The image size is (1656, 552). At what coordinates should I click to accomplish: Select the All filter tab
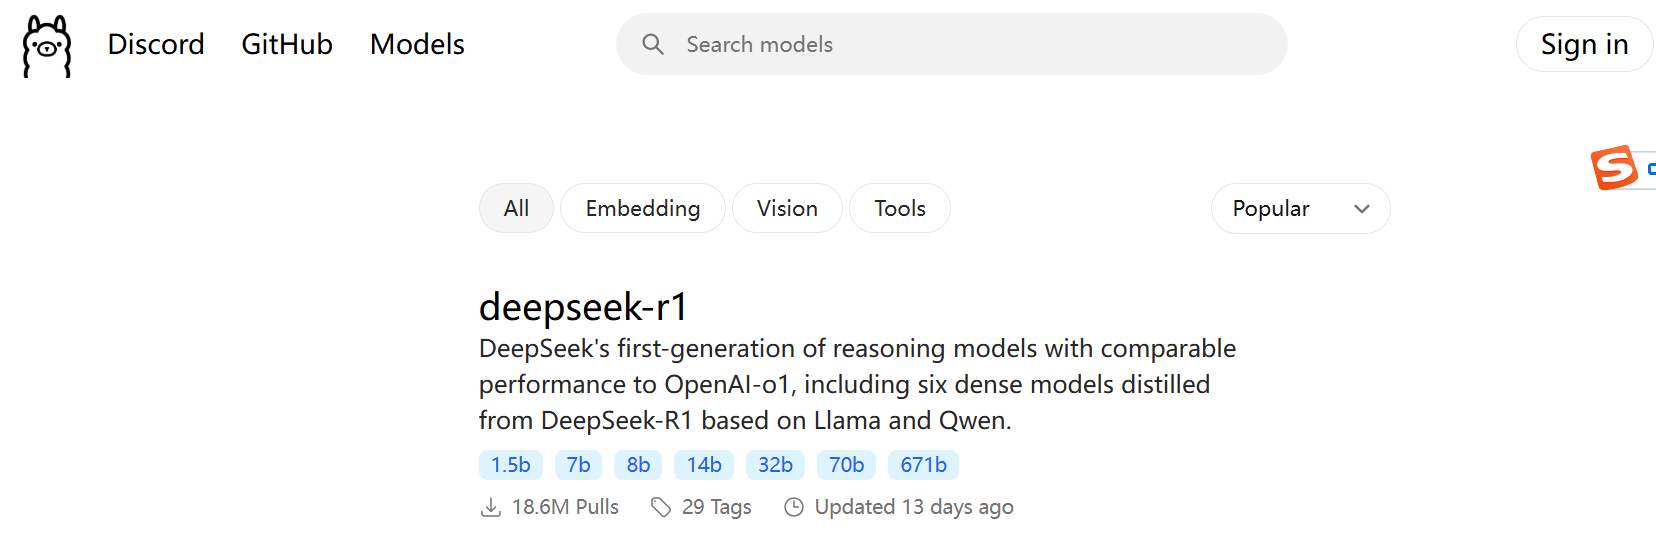516,208
